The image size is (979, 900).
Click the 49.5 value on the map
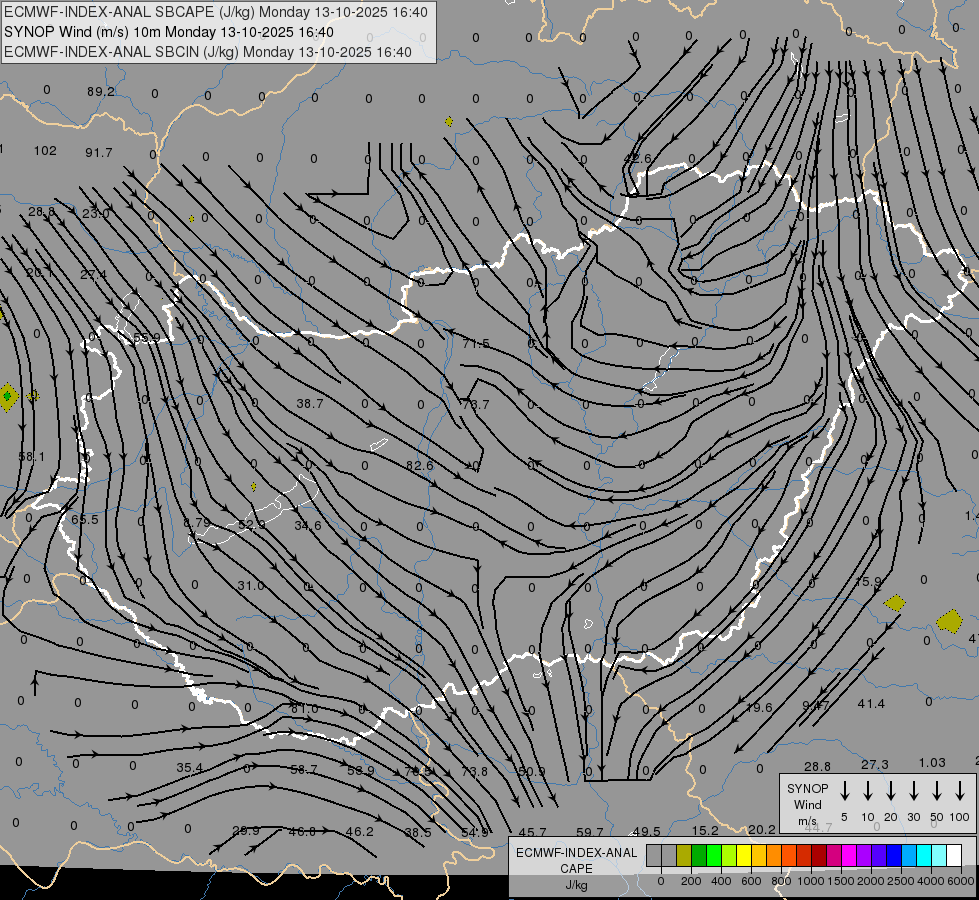pos(646,831)
